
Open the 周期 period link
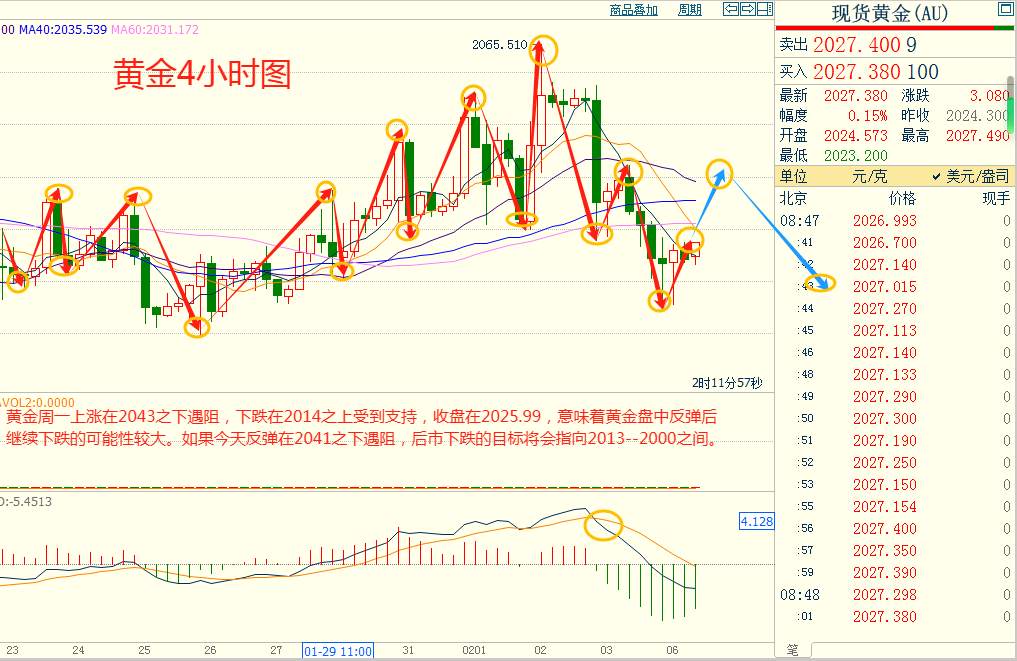689,10
